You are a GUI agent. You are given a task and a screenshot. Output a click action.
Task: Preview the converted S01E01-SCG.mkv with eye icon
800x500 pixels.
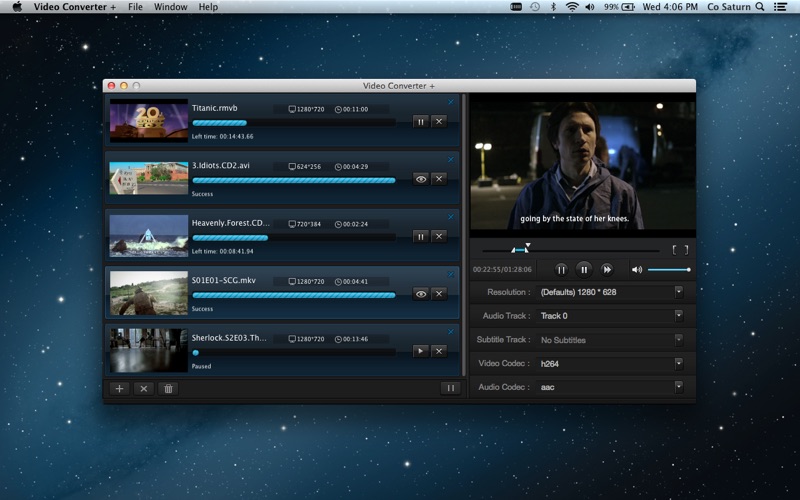[x=420, y=294]
